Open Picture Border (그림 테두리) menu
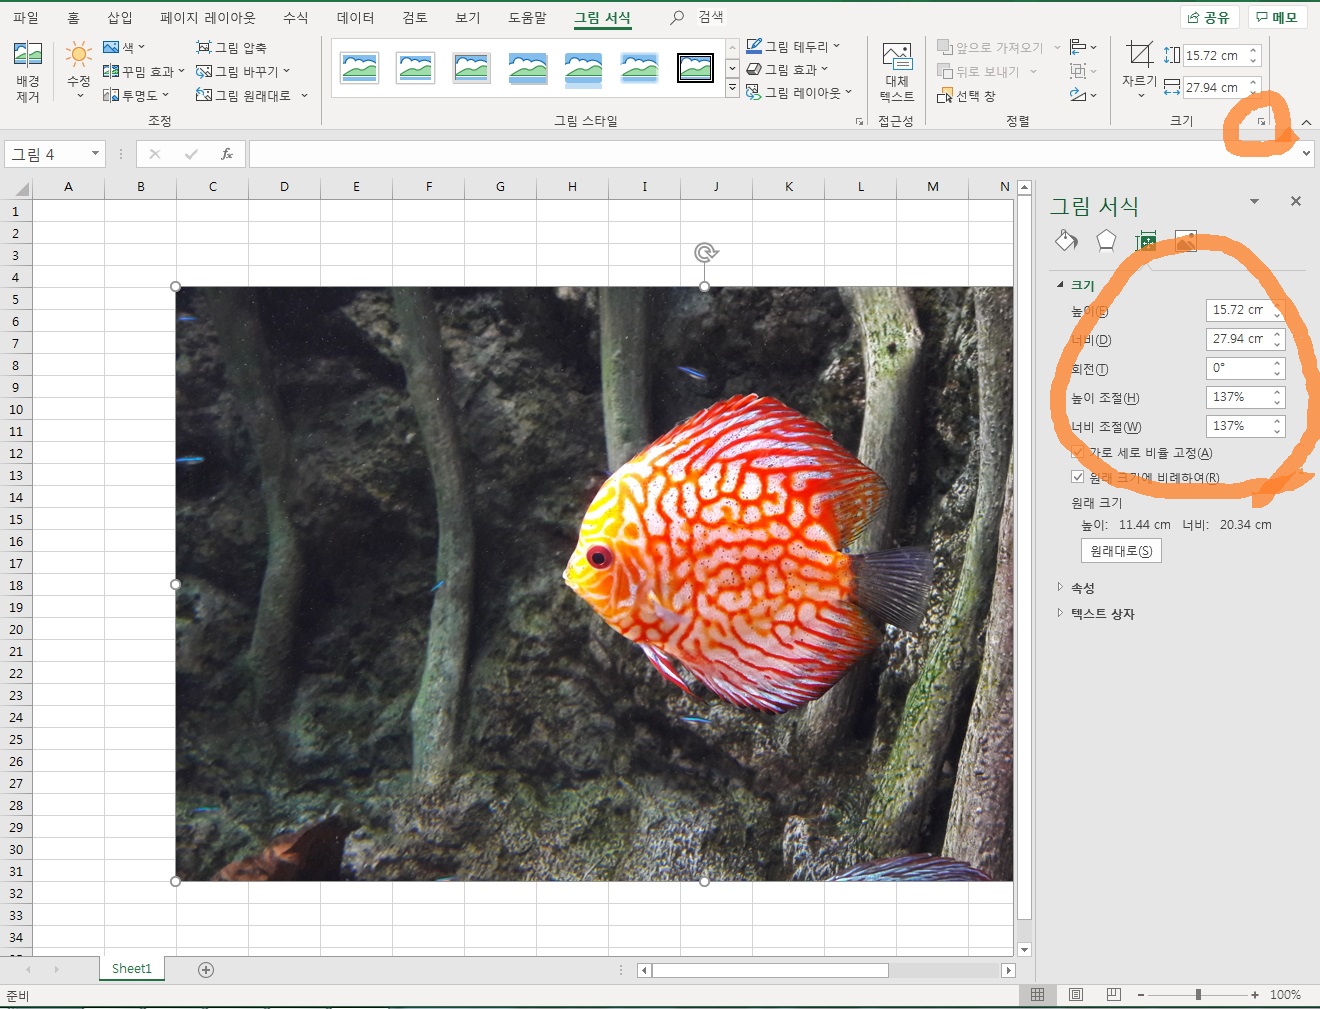This screenshot has width=1320, height=1009. click(x=793, y=46)
